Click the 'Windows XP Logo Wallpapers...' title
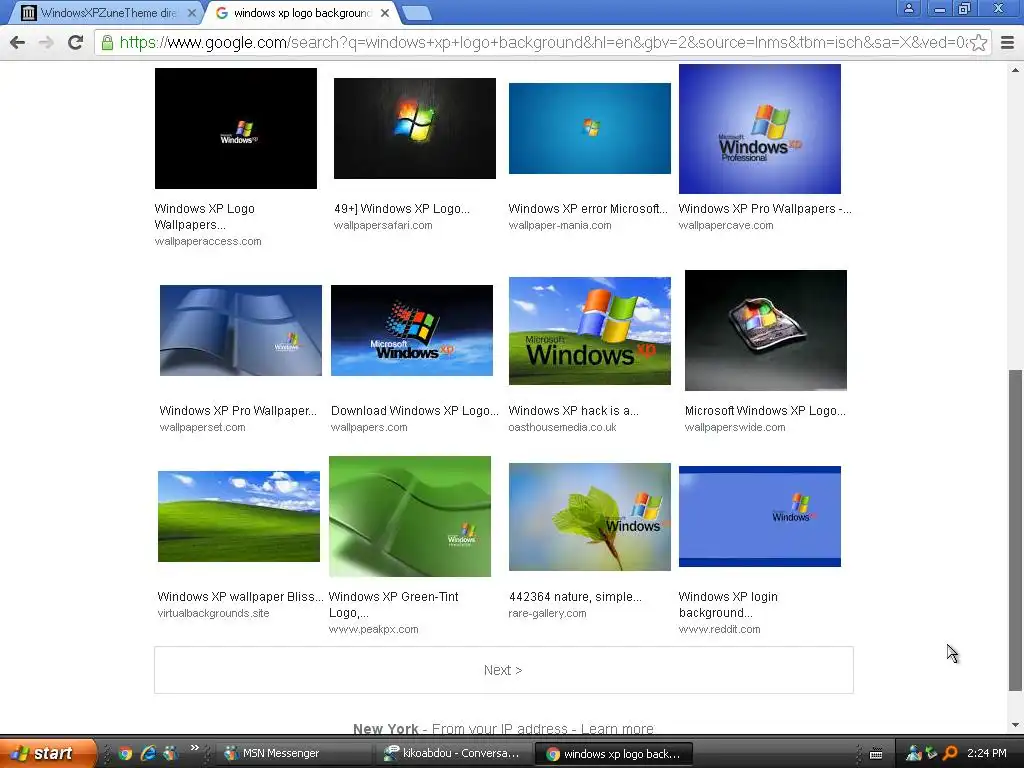This screenshot has height=768, width=1024. [204, 217]
